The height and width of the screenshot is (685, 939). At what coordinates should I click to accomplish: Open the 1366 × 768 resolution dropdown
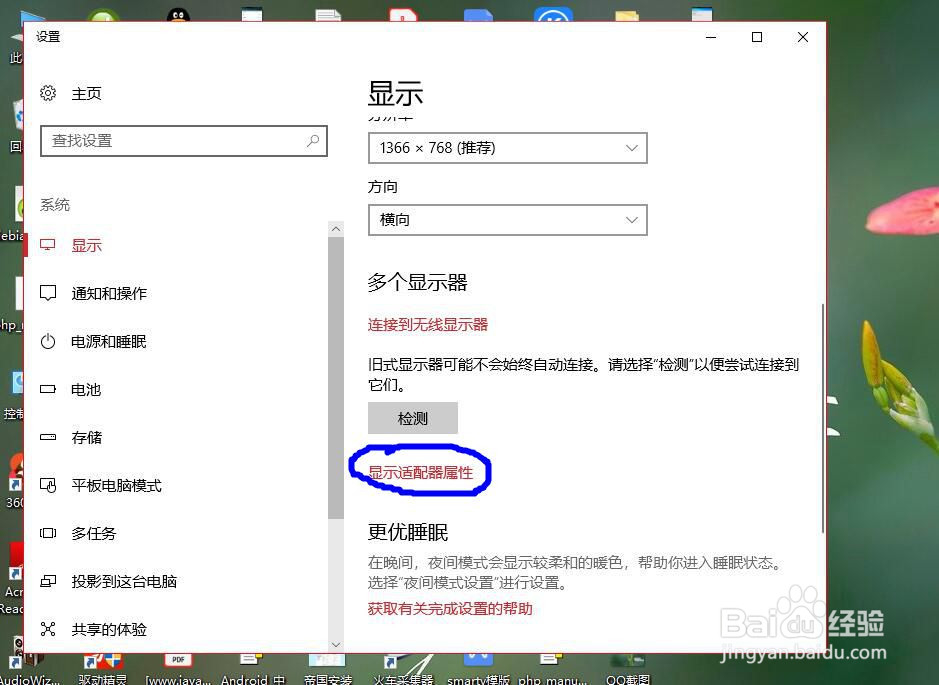[507, 147]
